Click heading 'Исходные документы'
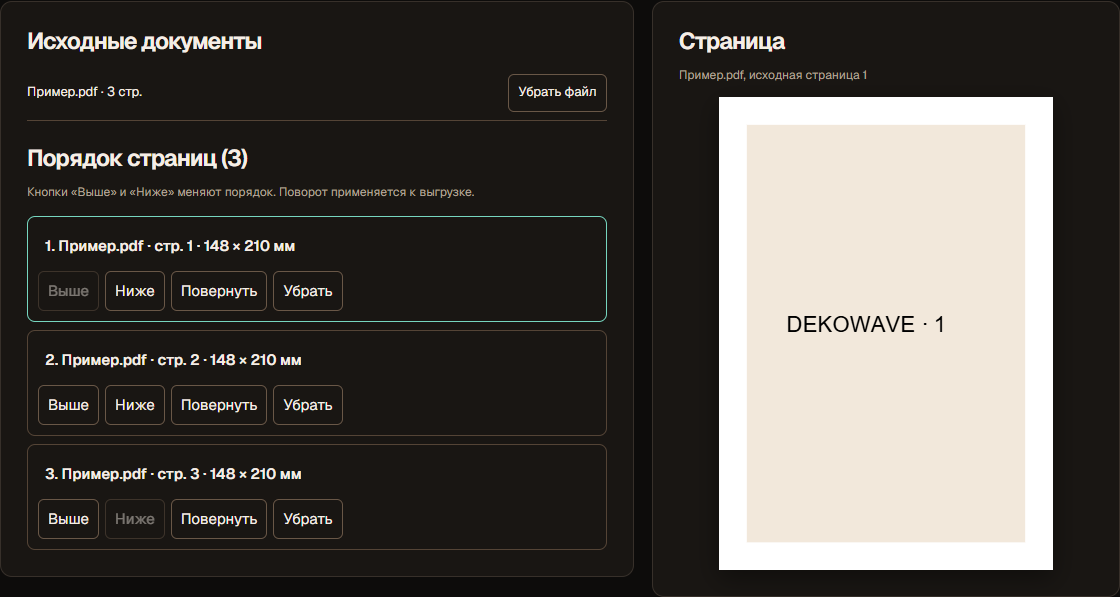This screenshot has width=1120, height=597. tap(144, 41)
